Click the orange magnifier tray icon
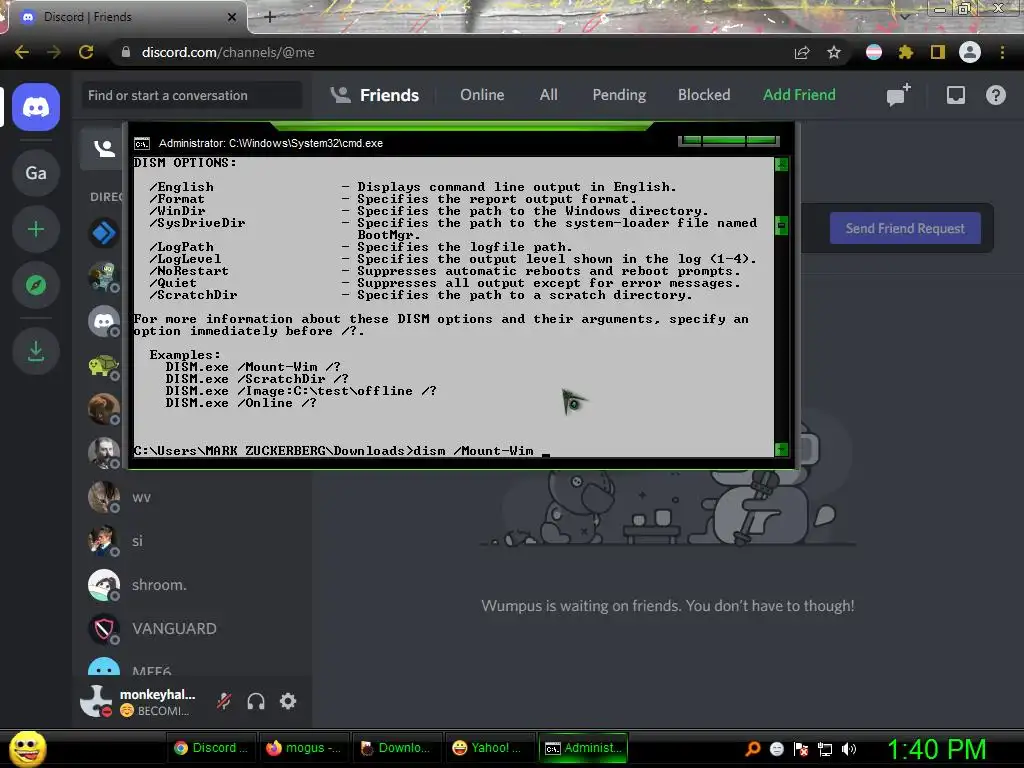Screen dimensions: 1024x768 pyautogui.click(x=753, y=749)
